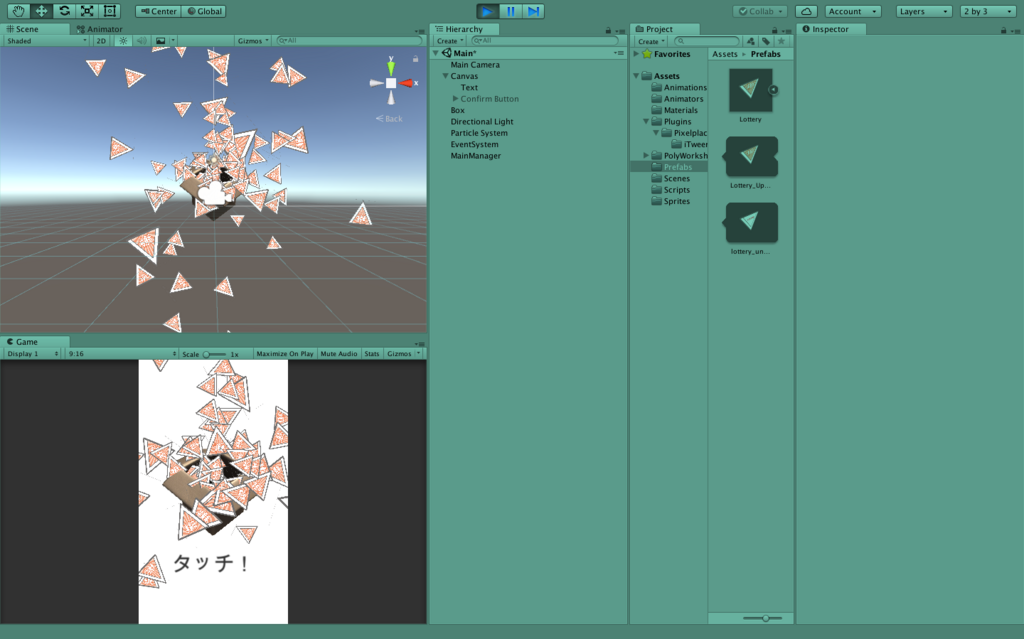1024x639 pixels.
Task: Select the Lottery_Up prefab thumbnail
Action: pyautogui.click(x=751, y=156)
